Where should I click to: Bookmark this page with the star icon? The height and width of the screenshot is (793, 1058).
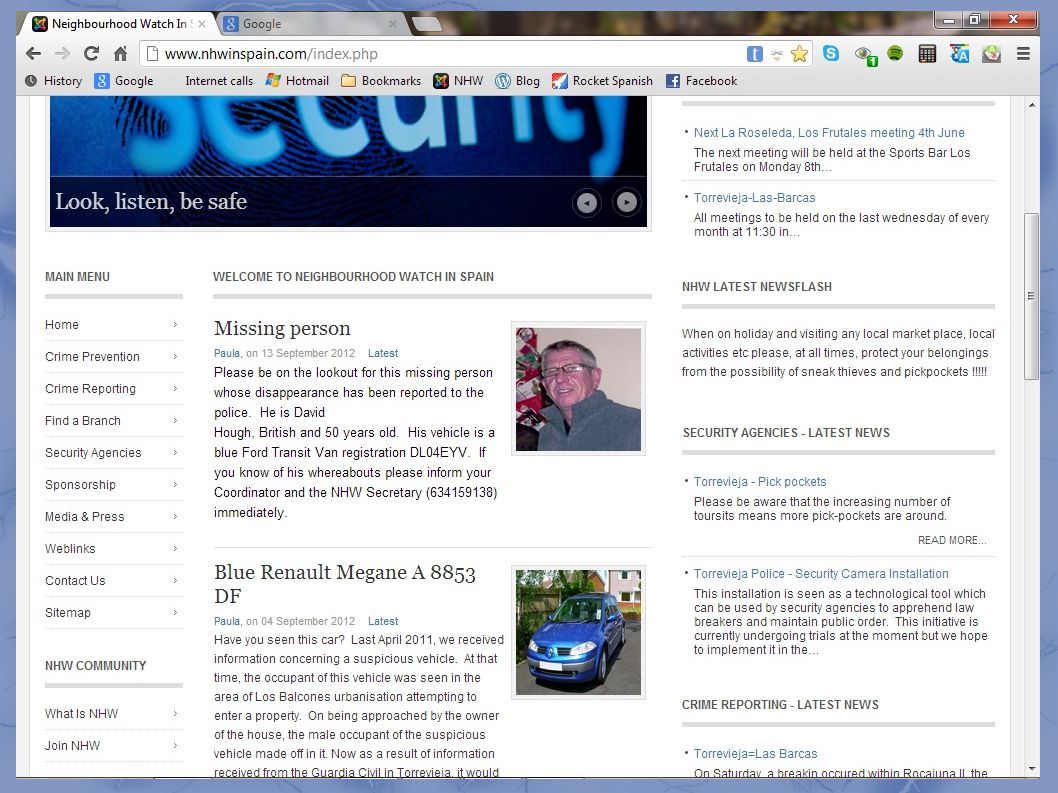tap(799, 54)
